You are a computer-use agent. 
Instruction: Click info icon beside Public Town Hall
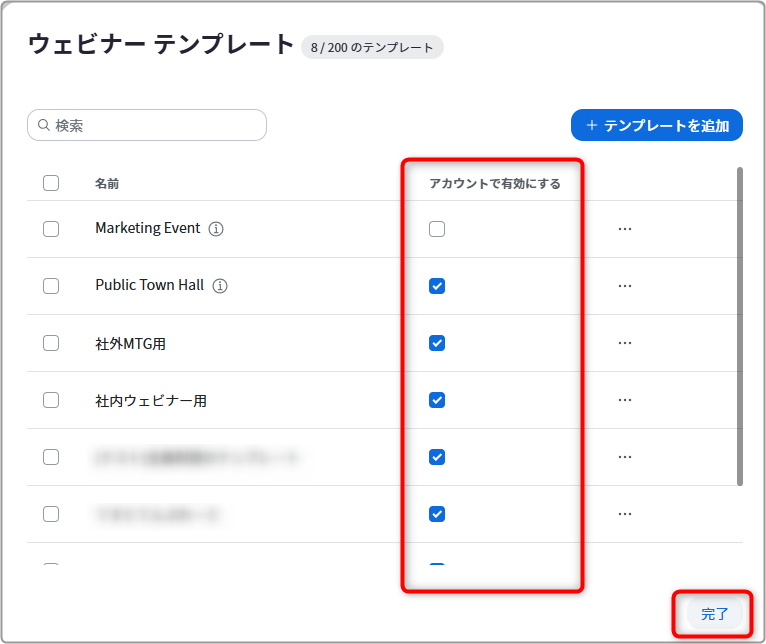point(220,286)
